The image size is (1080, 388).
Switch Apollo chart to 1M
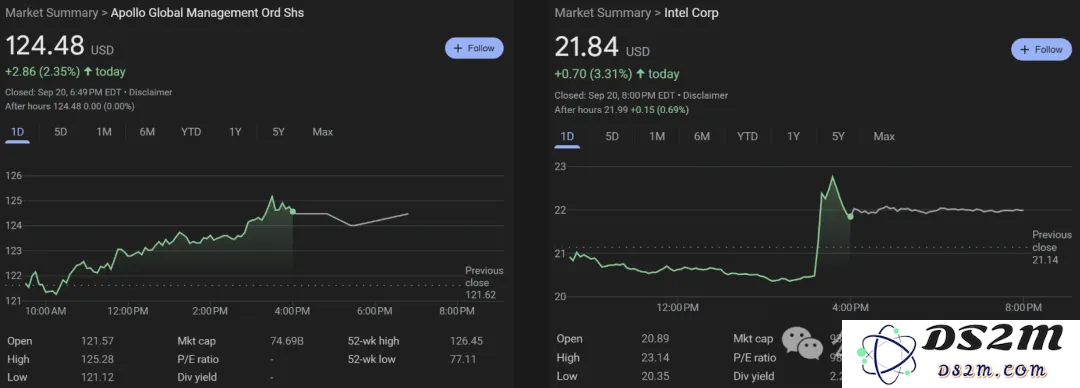click(x=104, y=132)
